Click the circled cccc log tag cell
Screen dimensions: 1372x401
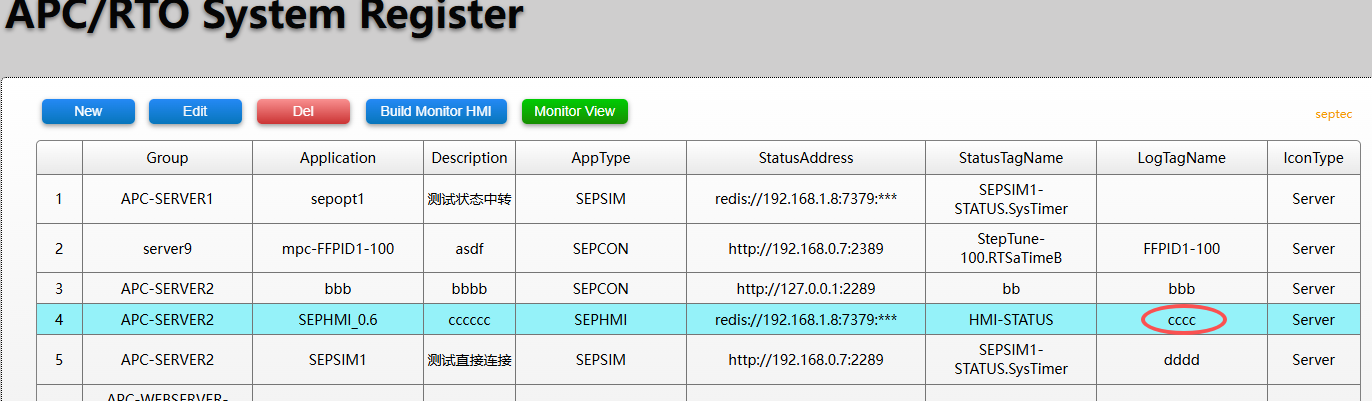tap(1183, 320)
